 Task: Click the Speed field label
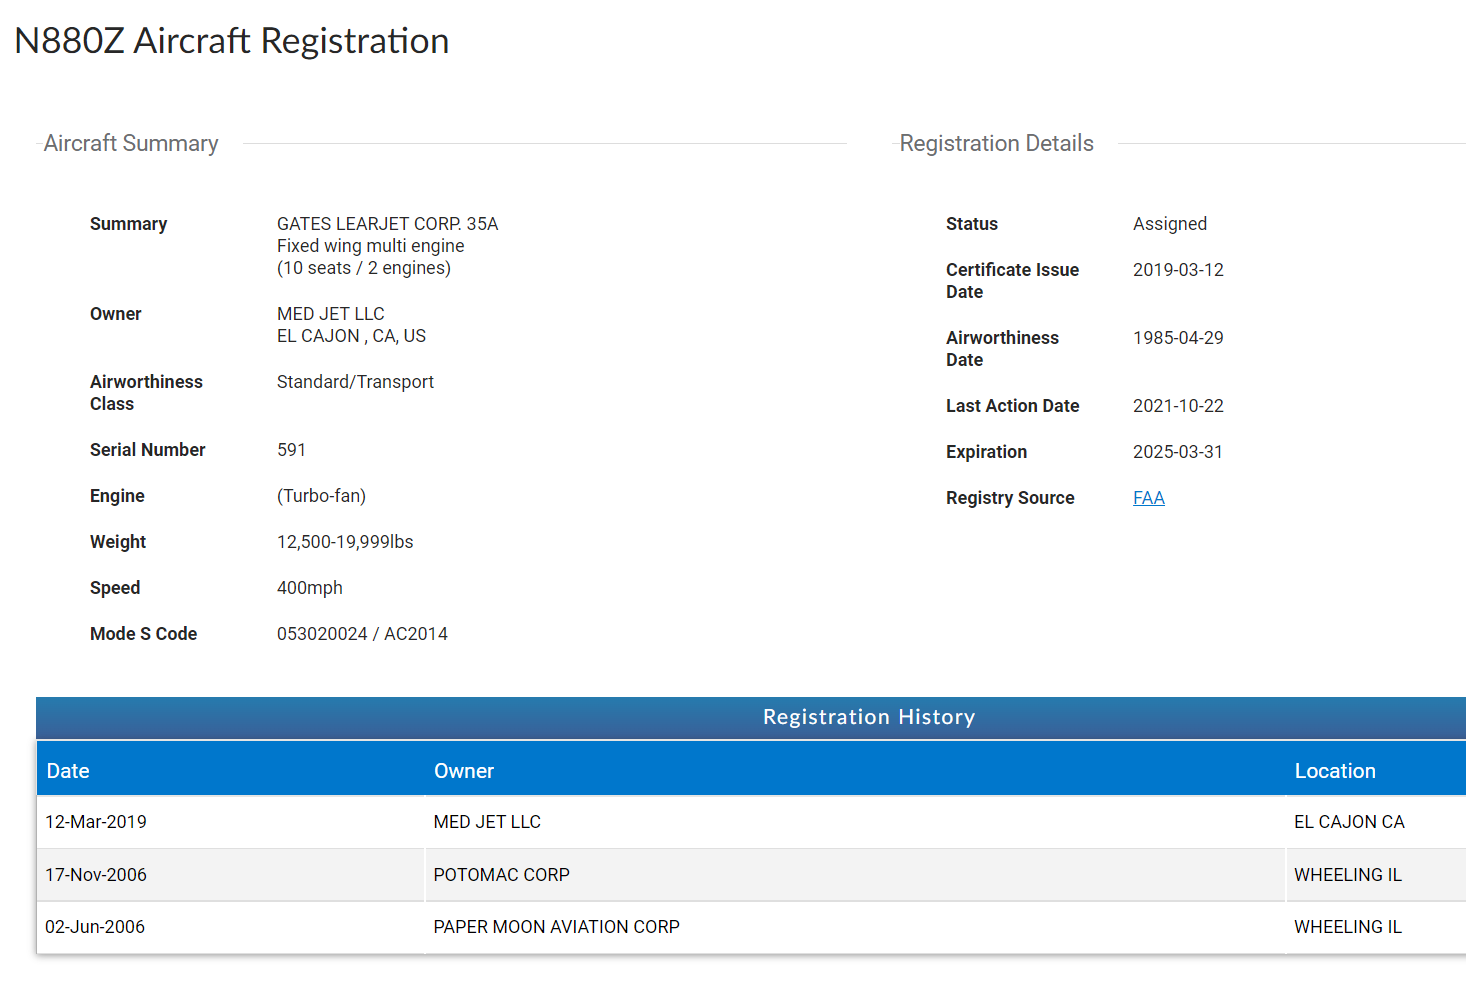click(x=115, y=588)
